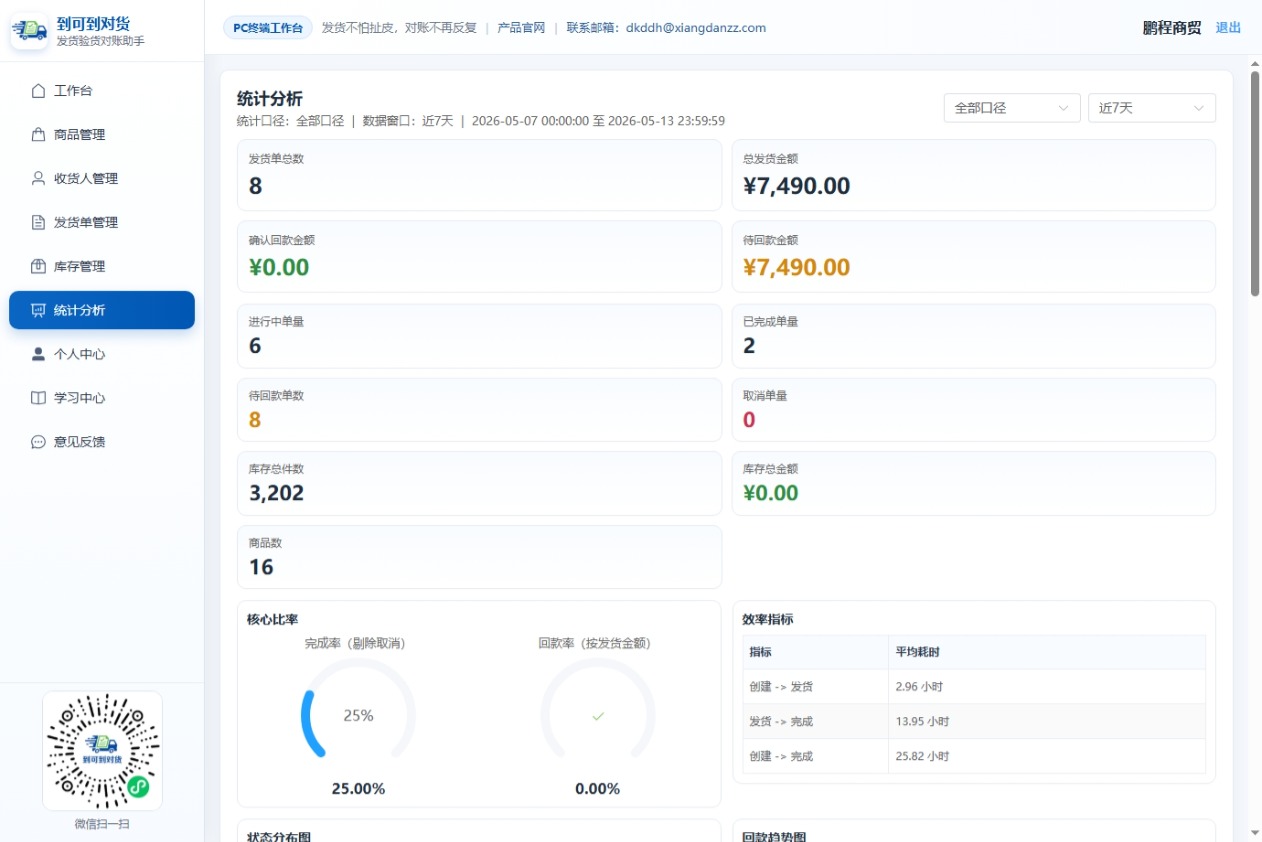Click the 发货单总数 card showing 8

479,175
